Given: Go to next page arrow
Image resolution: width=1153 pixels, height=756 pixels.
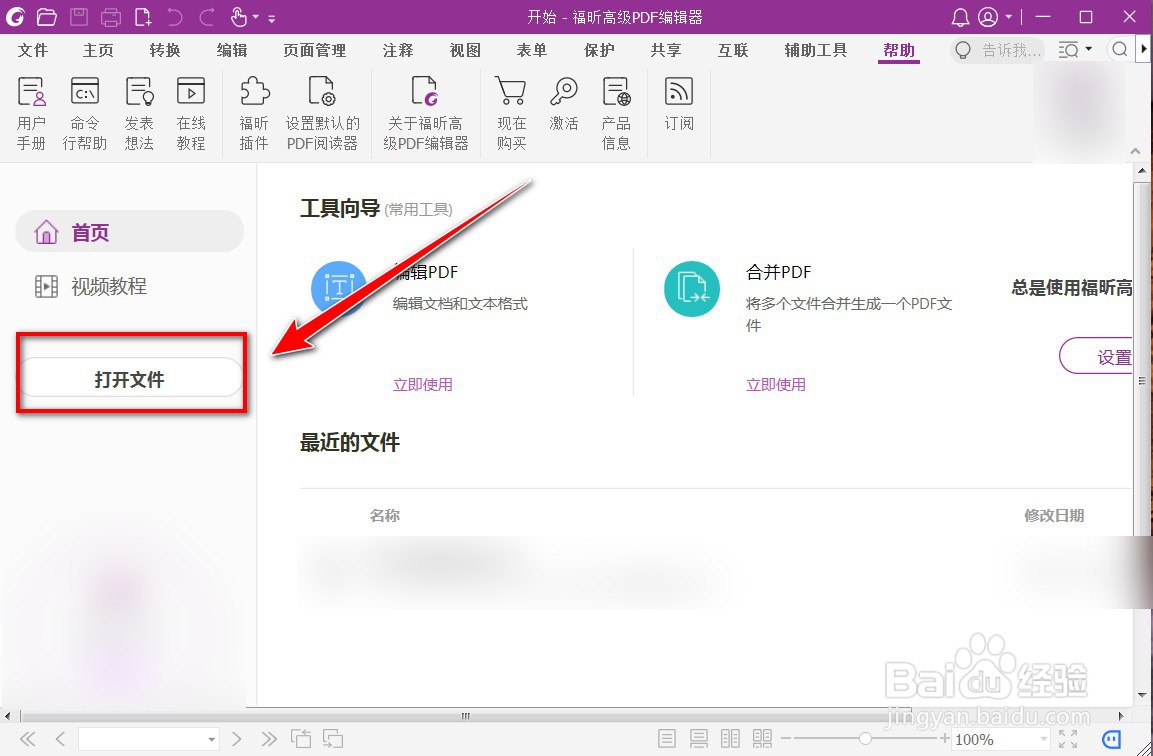Looking at the screenshot, I should click(x=236, y=738).
